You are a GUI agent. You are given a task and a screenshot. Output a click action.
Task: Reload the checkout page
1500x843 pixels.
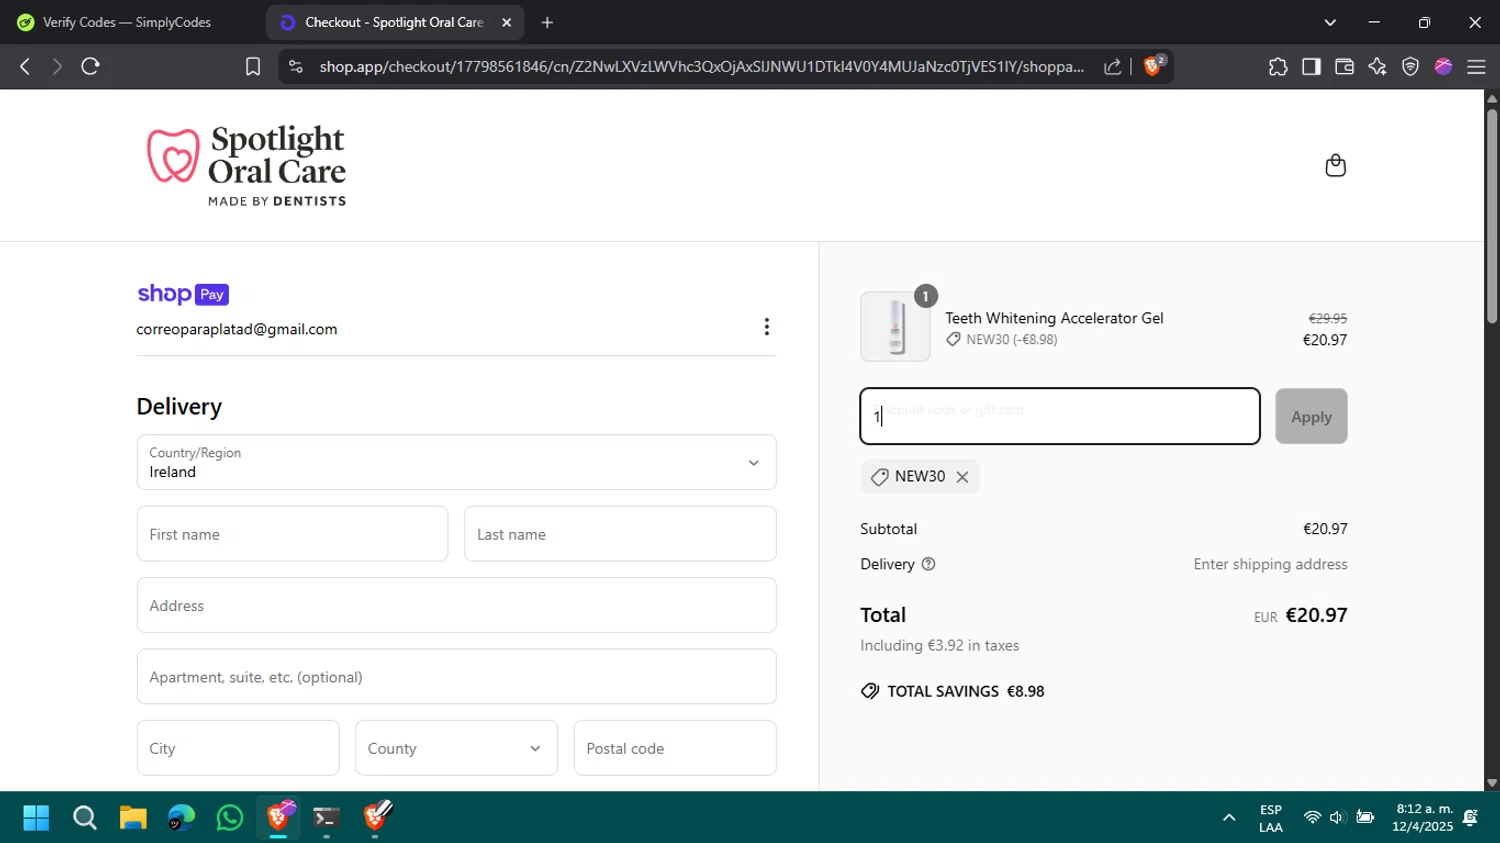pos(90,66)
